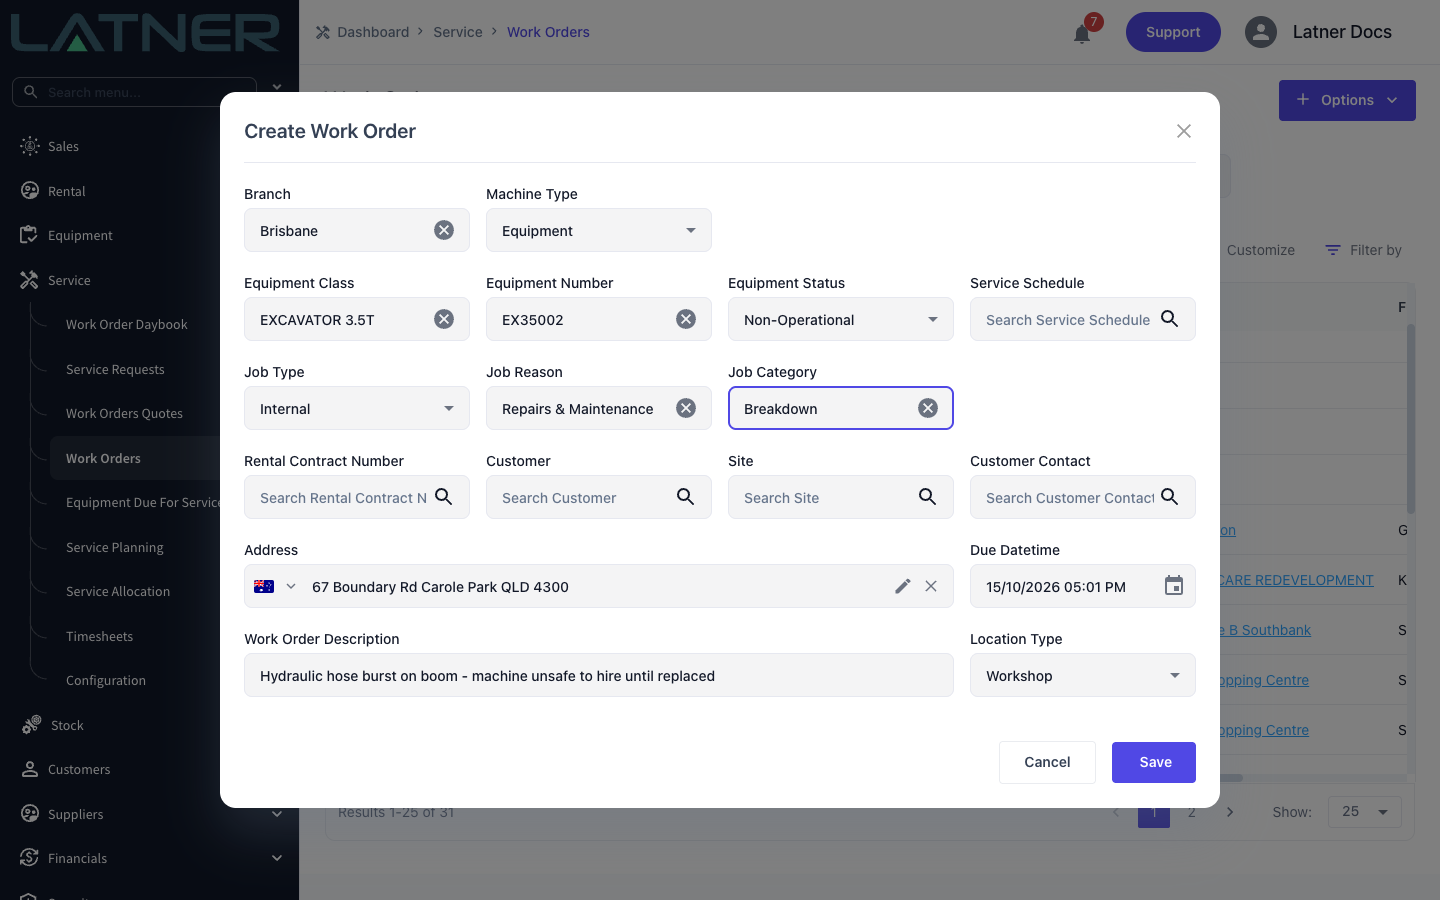Click the Service breadcrumb link
The width and height of the screenshot is (1440, 900).
tap(458, 32)
